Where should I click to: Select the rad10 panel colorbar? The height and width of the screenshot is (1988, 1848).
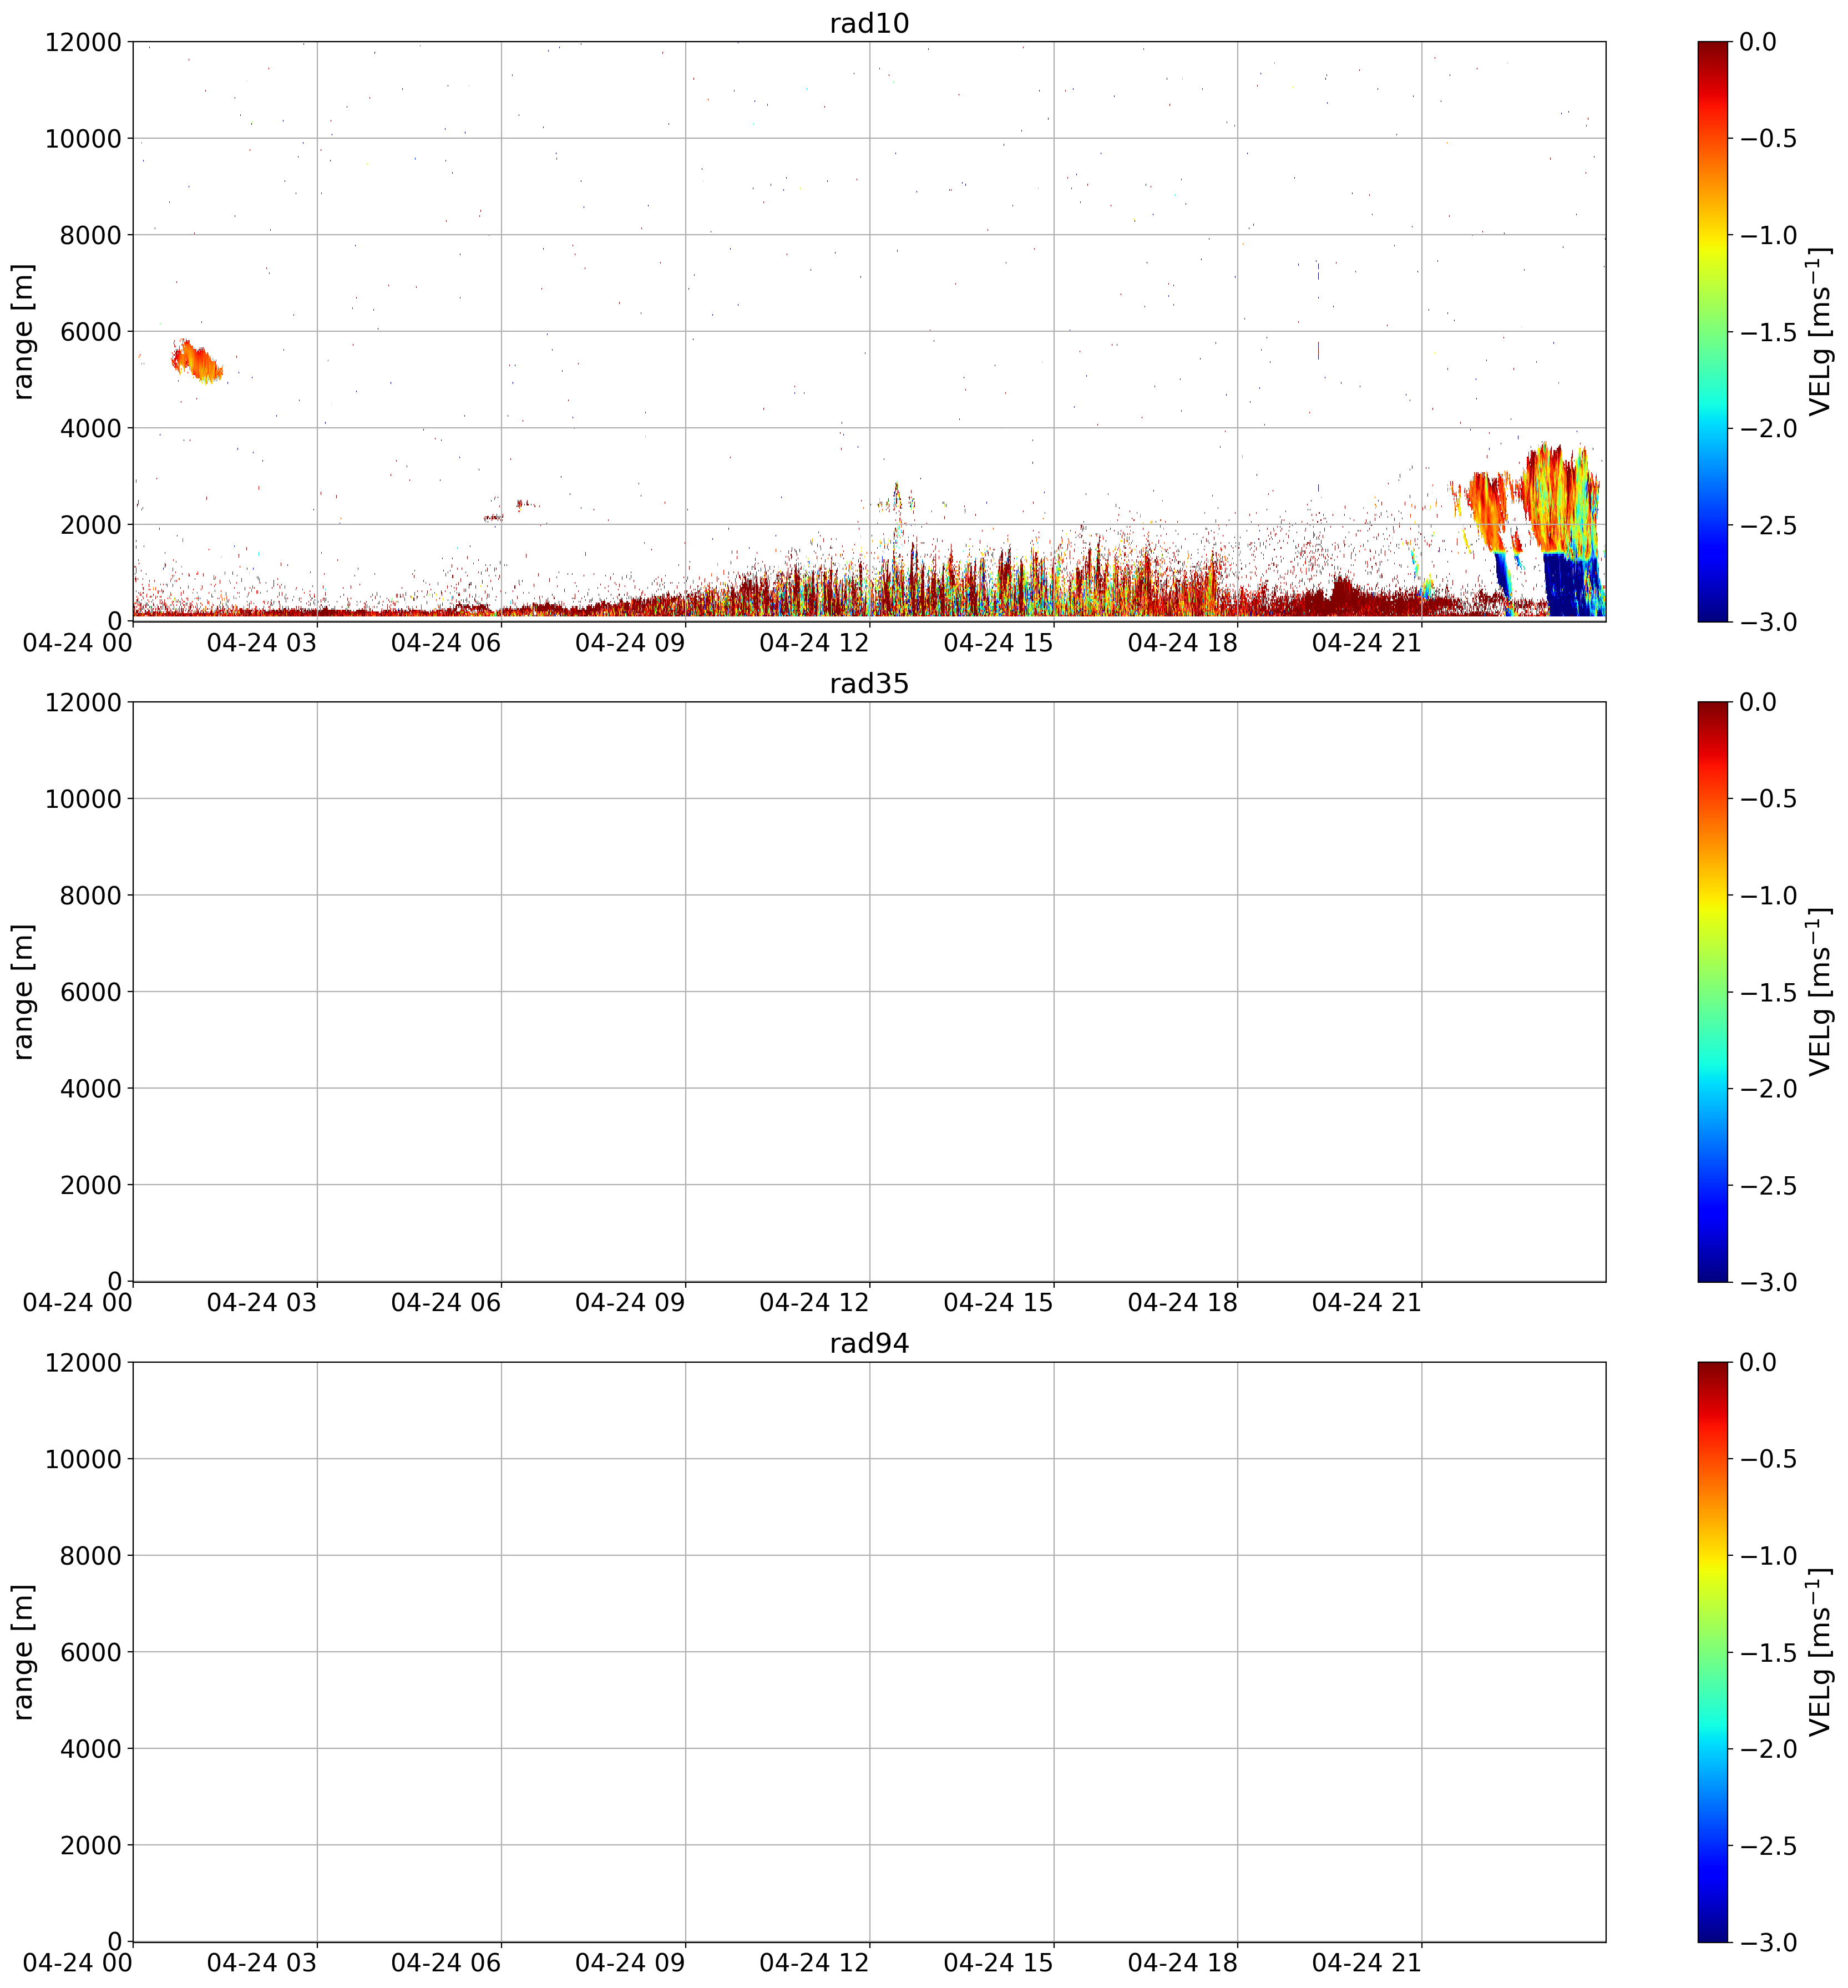(x=1712, y=331)
